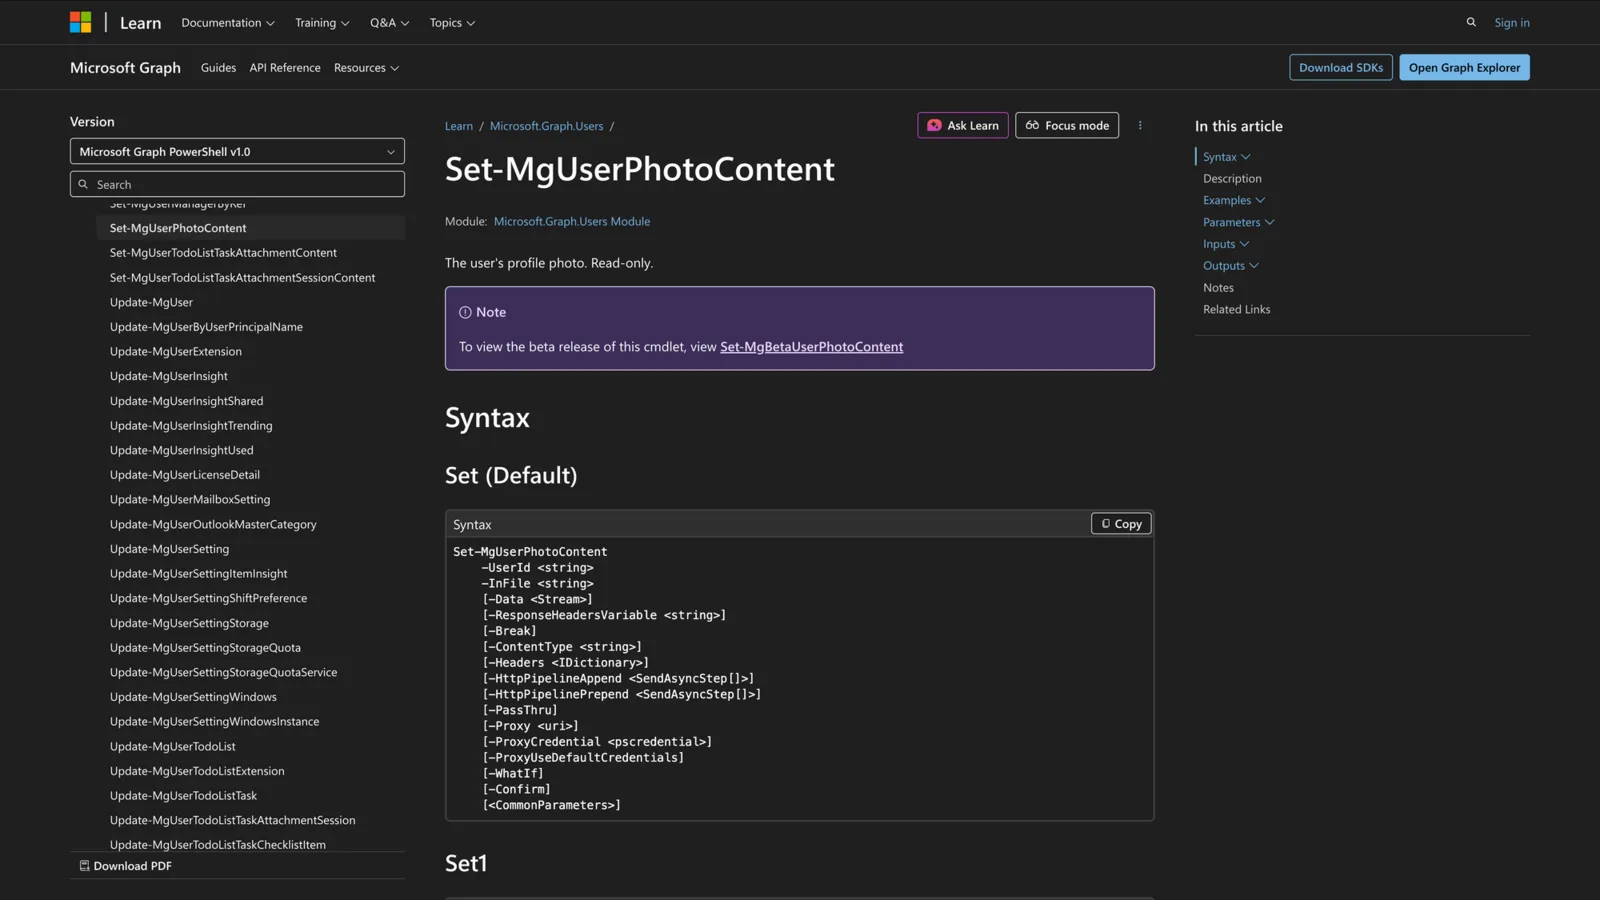The width and height of the screenshot is (1600, 900).
Task: Open Update-MgUserSettingStorageQuotaService in the sidebar
Action: pyautogui.click(x=223, y=672)
